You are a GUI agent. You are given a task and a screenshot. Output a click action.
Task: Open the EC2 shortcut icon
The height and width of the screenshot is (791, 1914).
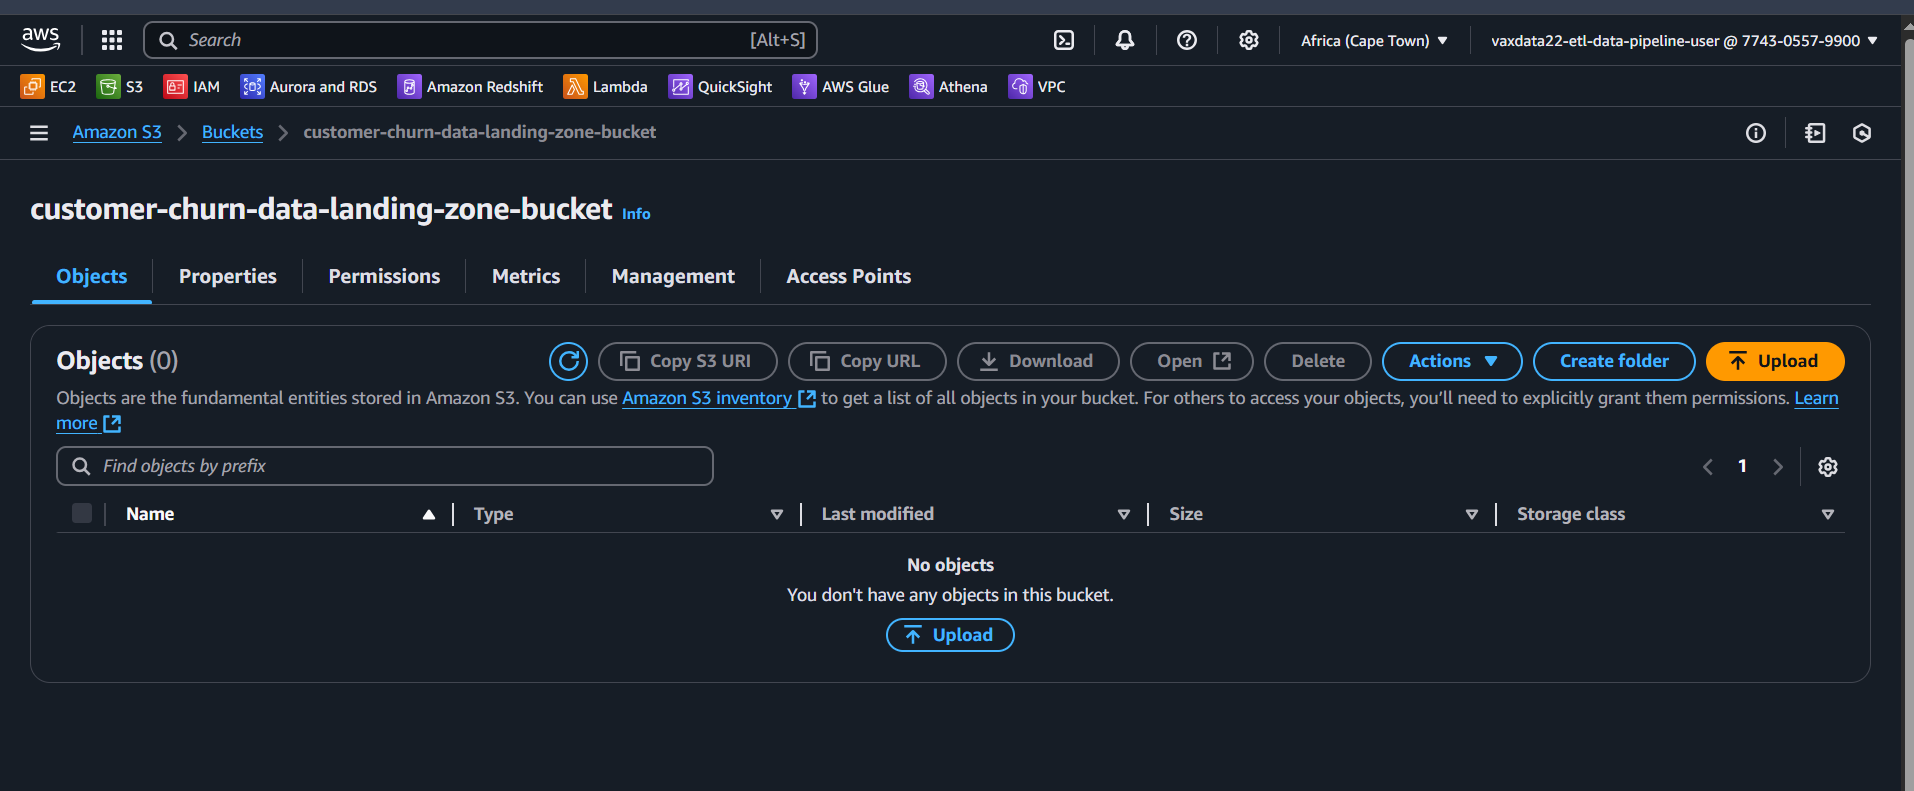coord(48,87)
